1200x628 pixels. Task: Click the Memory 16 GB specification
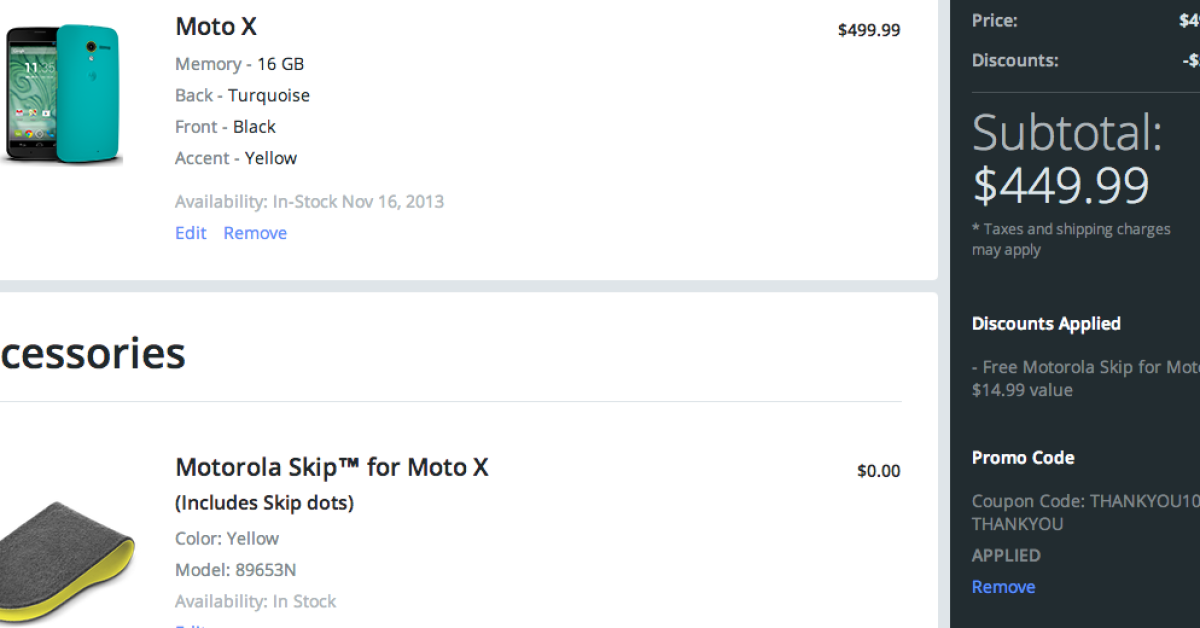[239, 64]
